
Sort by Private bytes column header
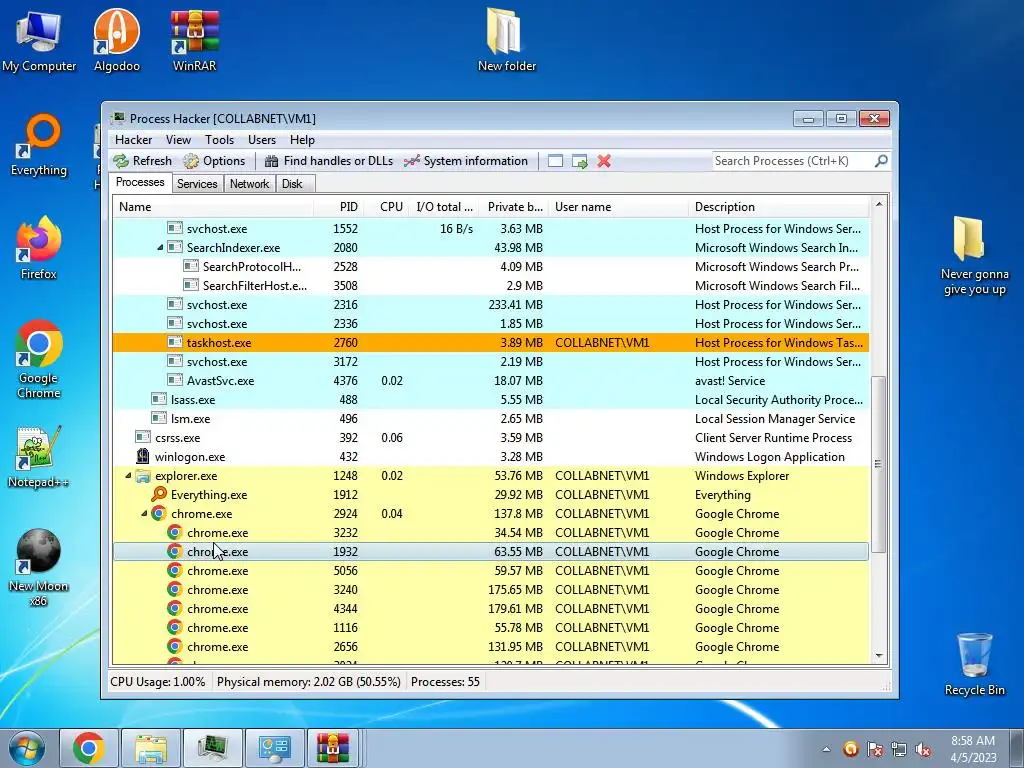[x=514, y=207]
